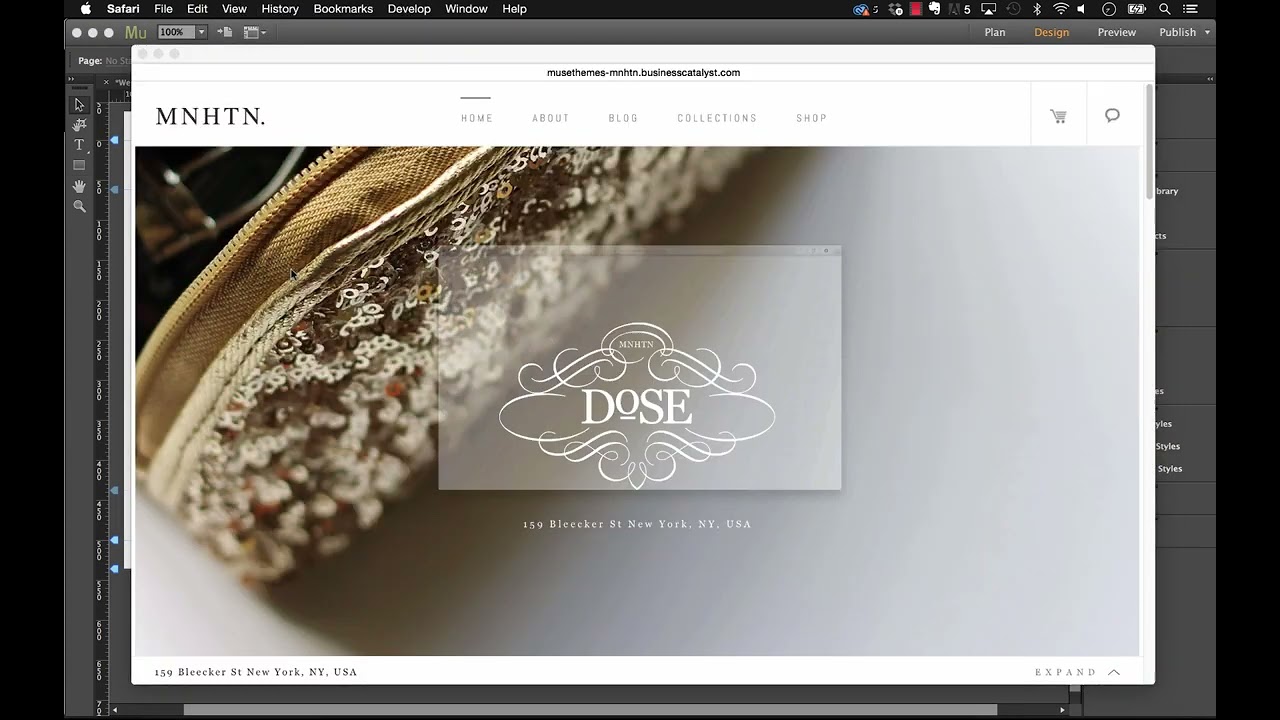Click the Evernote elephant menu bar icon

click(x=934, y=9)
